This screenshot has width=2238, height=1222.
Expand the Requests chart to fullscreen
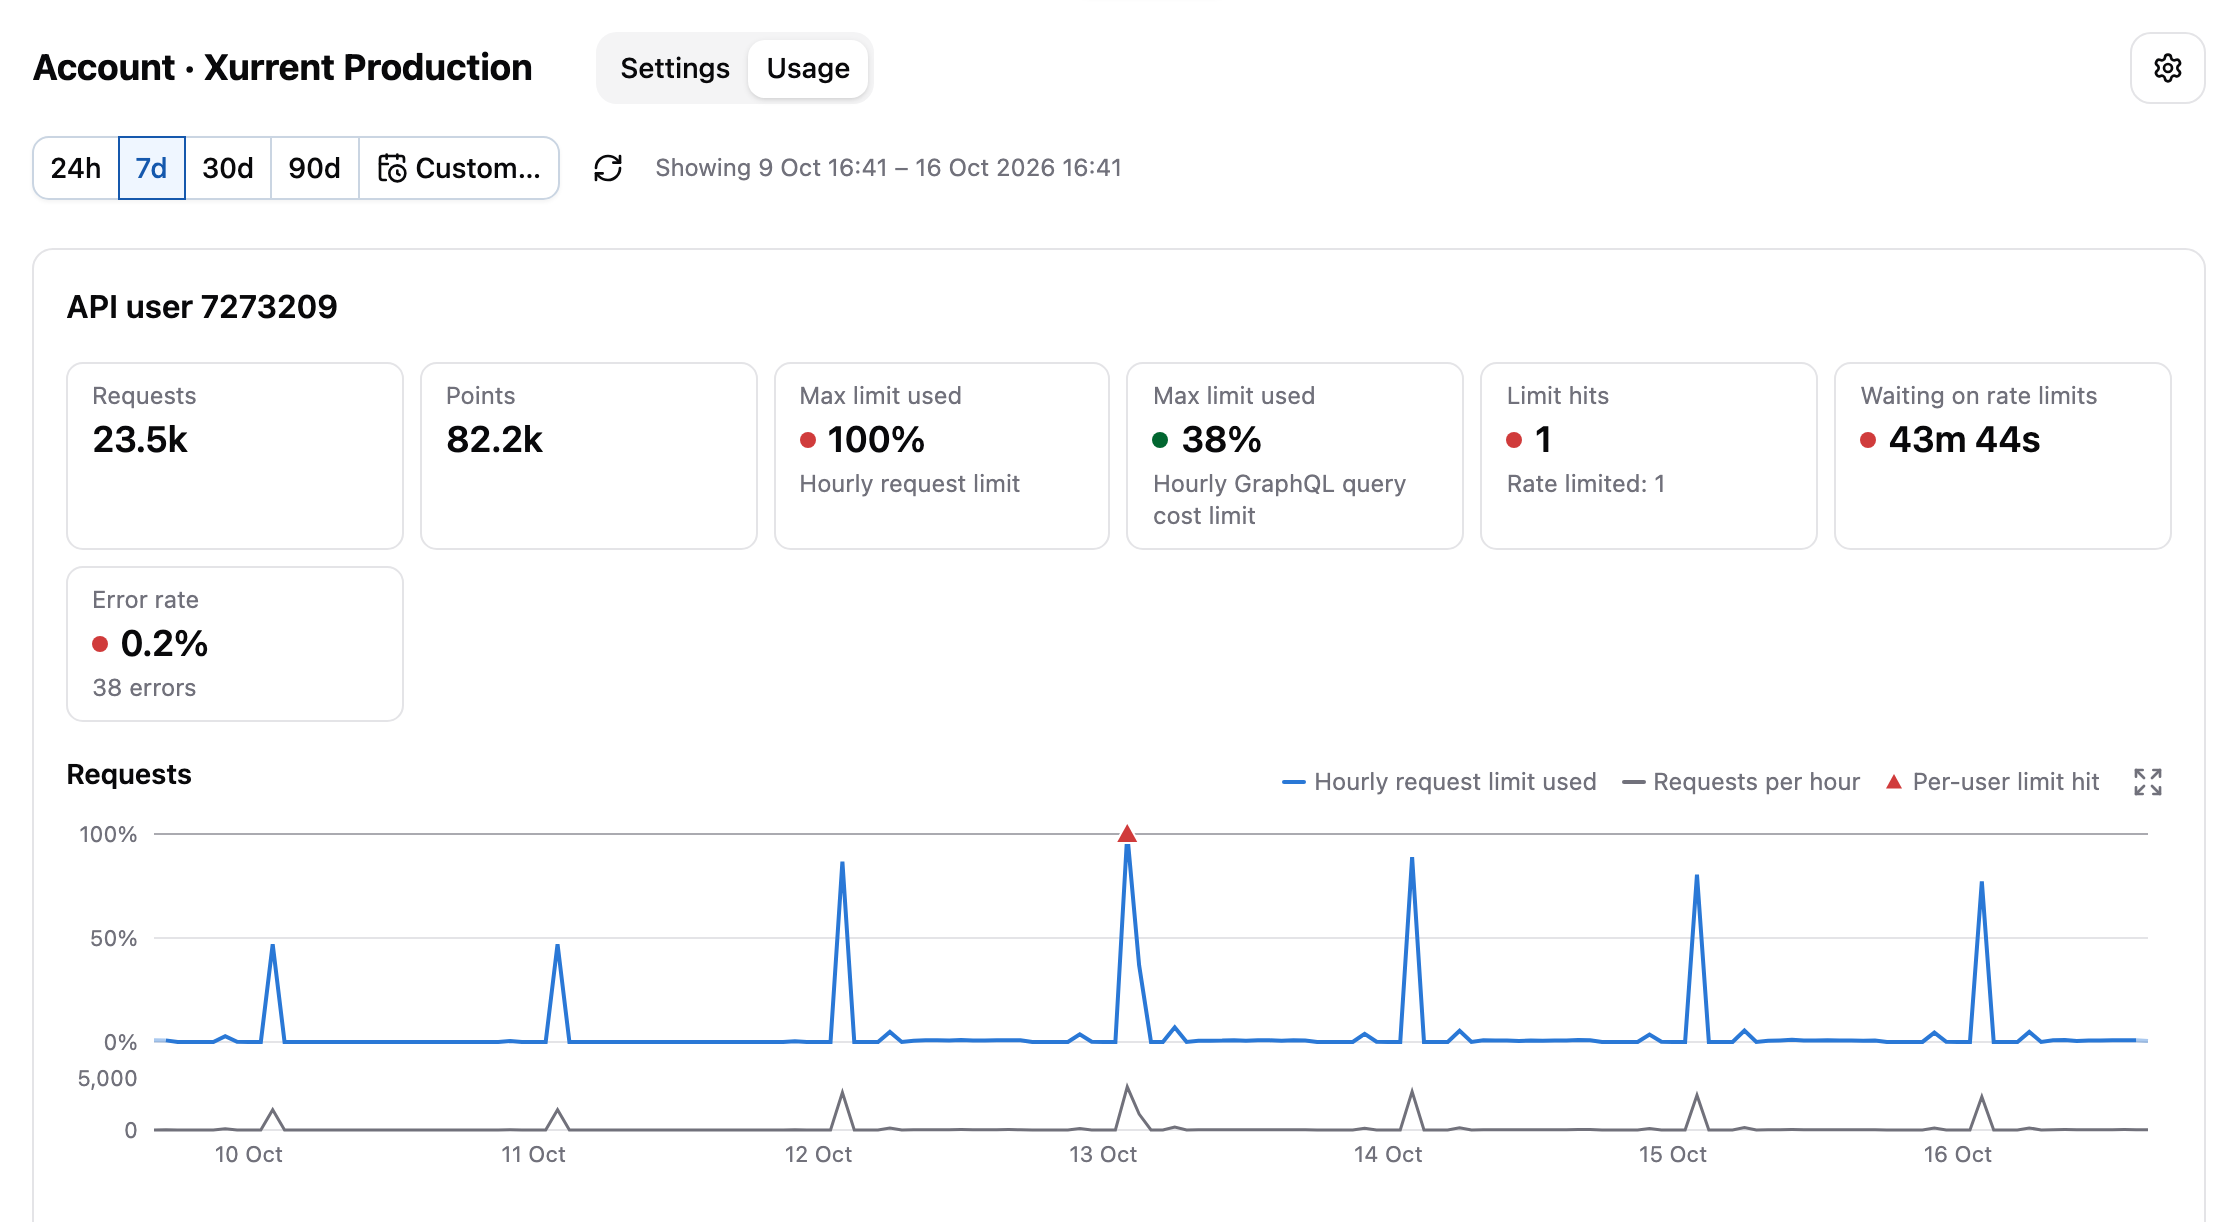pyautogui.click(x=2147, y=782)
